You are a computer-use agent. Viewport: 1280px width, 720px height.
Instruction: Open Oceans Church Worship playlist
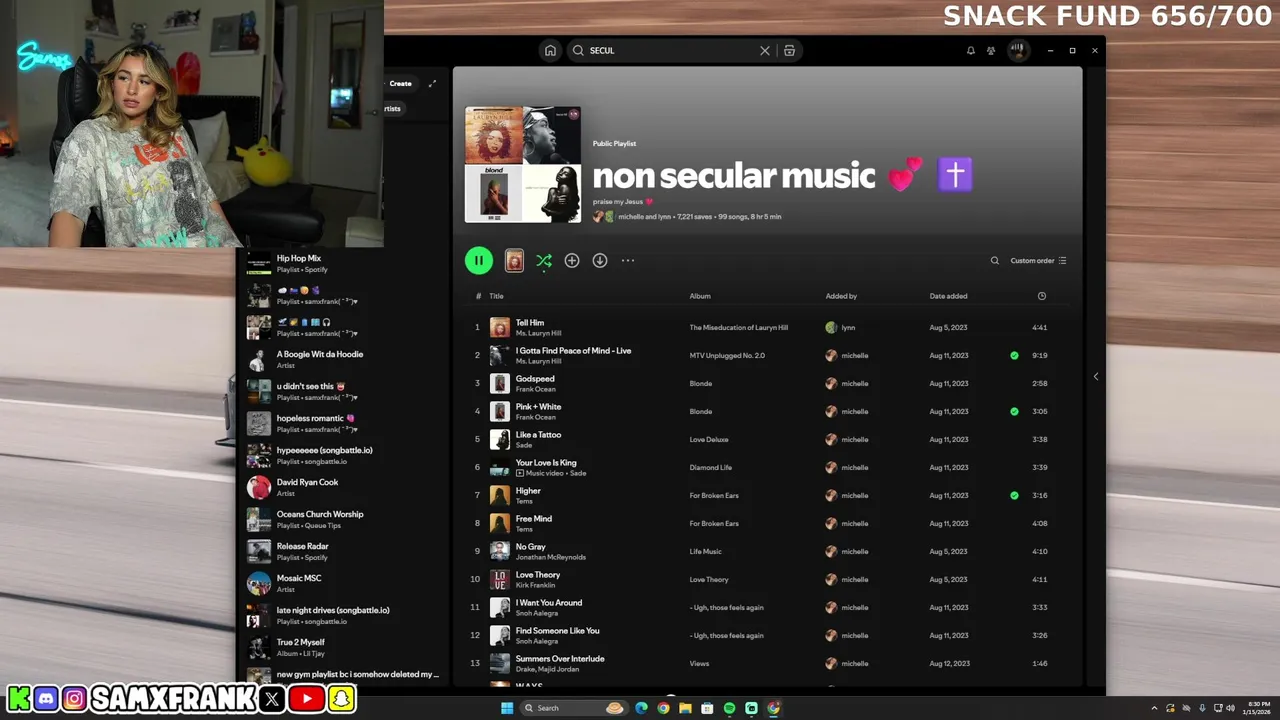click(x=343, y=519)
